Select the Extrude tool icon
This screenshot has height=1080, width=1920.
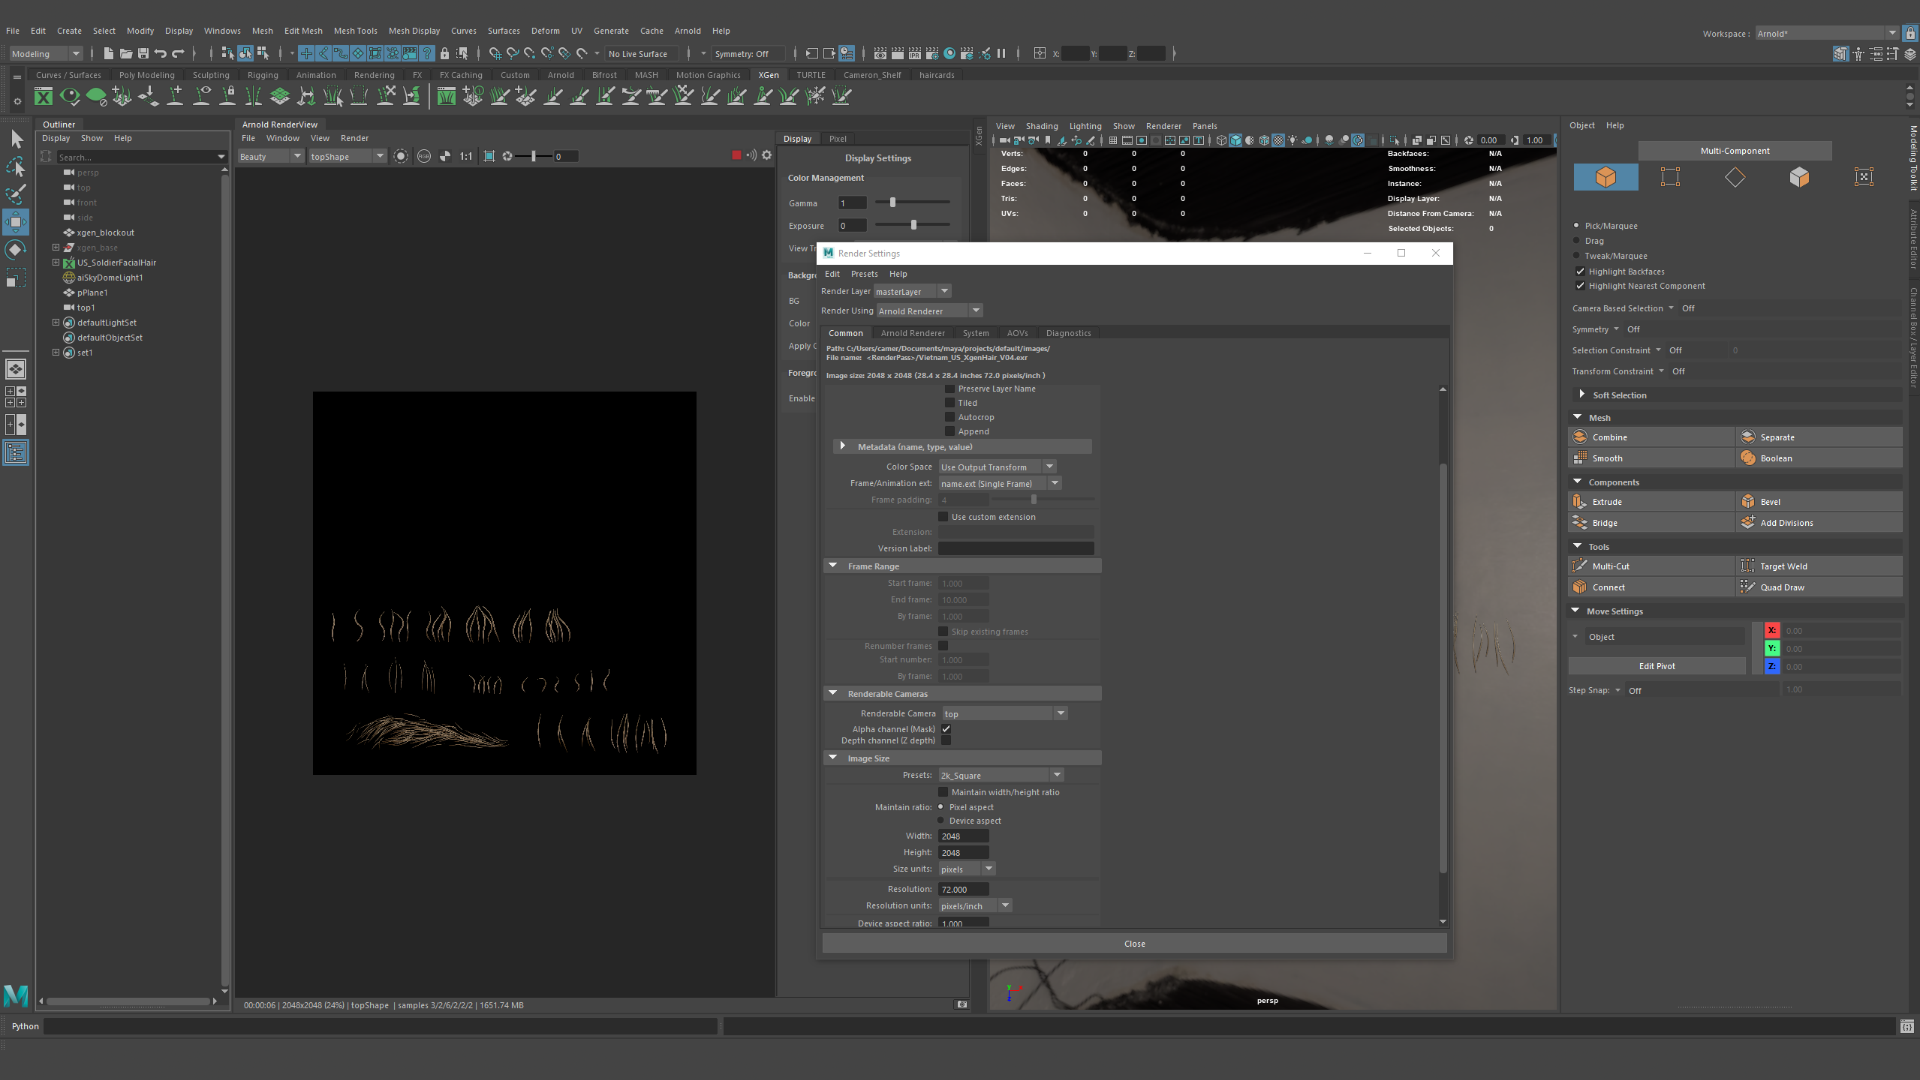1580,502
